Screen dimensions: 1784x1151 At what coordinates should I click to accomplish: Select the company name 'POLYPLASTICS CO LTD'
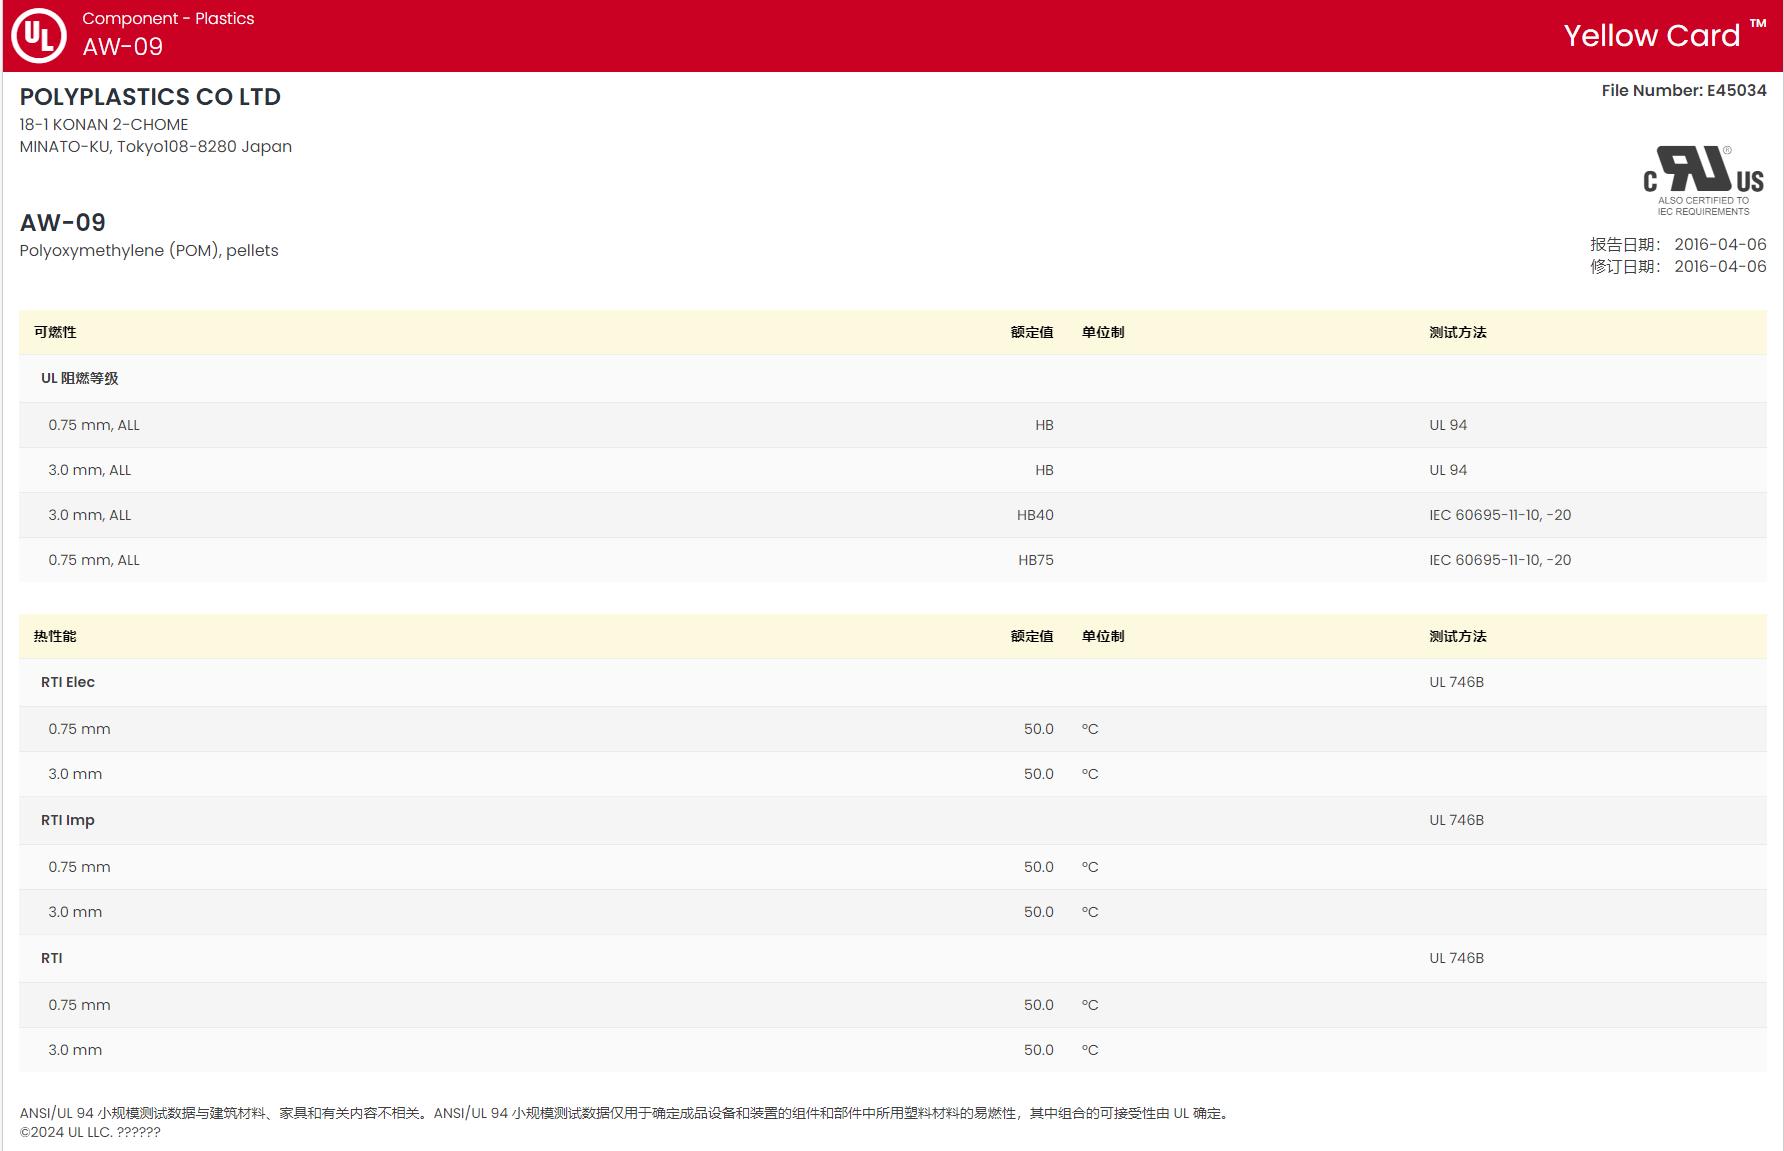[150, 97]
